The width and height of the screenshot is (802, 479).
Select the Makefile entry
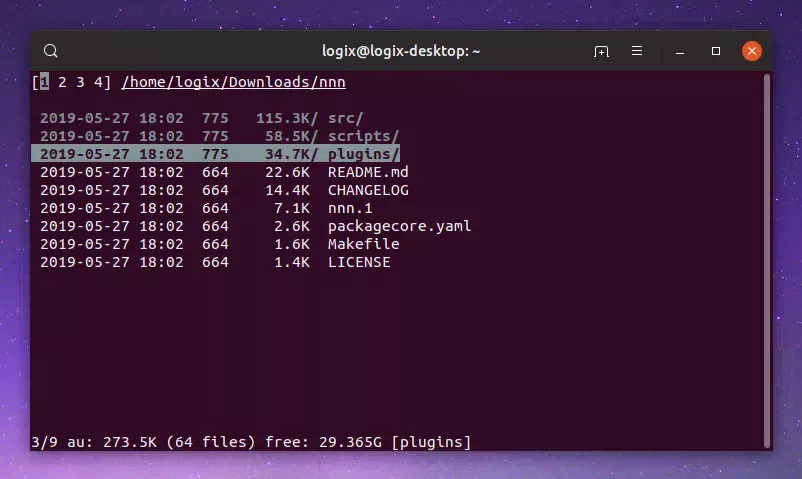(x=363, y=244)
